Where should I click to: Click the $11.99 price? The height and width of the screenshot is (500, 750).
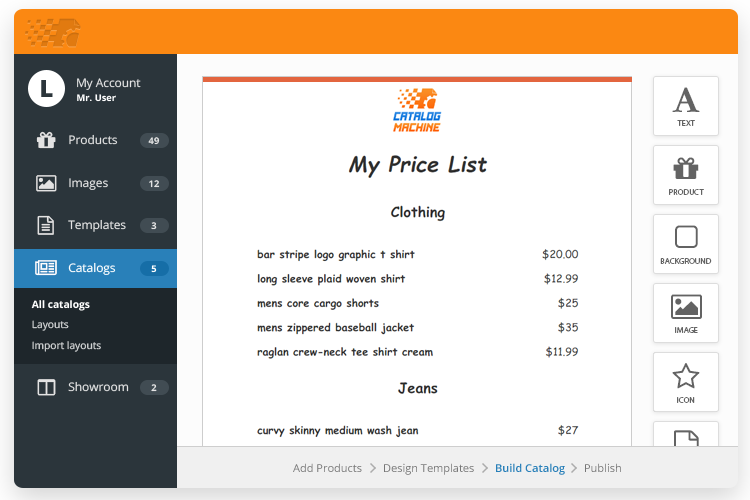pos(562,352)
